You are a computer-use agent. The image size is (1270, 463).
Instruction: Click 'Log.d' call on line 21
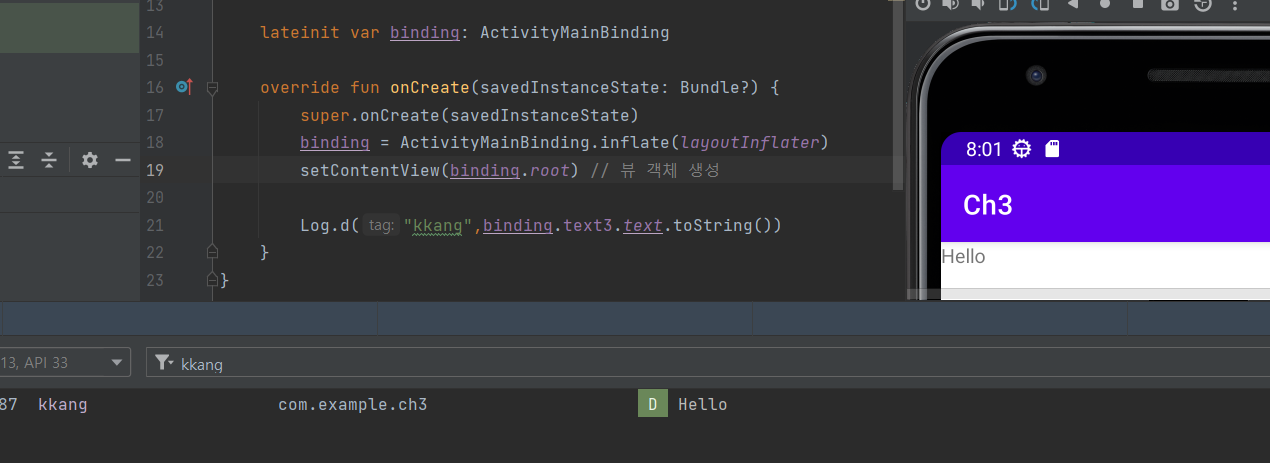tap(325, 225)
